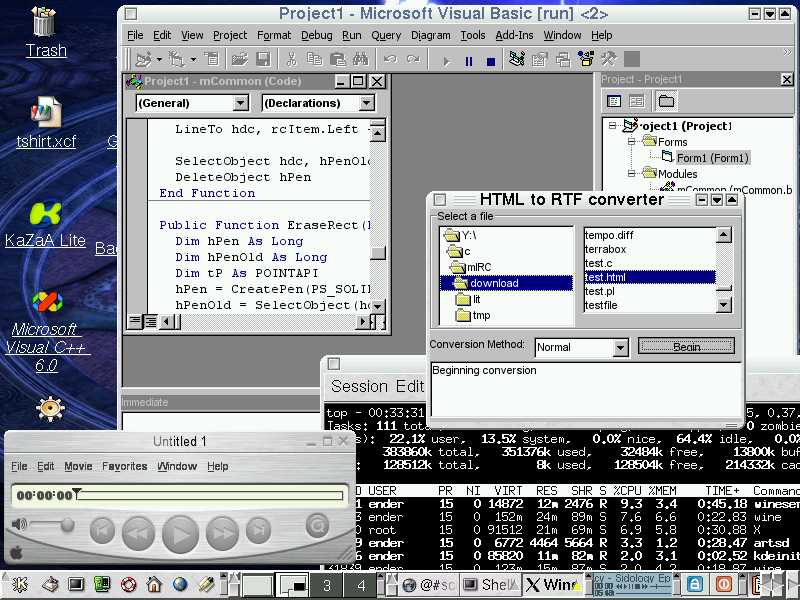Viewport: 800px width, 600px height.
Task: Click View Code icon in Project panel
Action: [614, 101]
